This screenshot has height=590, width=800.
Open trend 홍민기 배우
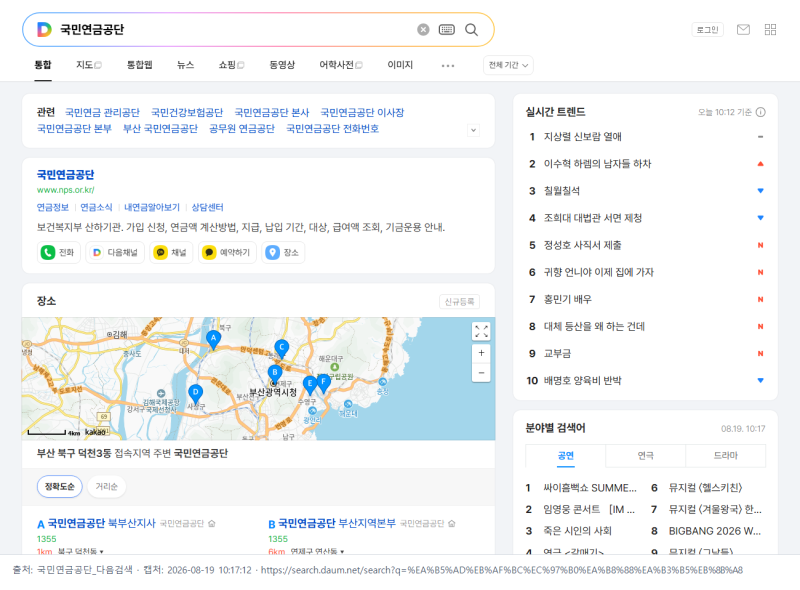click(568, 299)
